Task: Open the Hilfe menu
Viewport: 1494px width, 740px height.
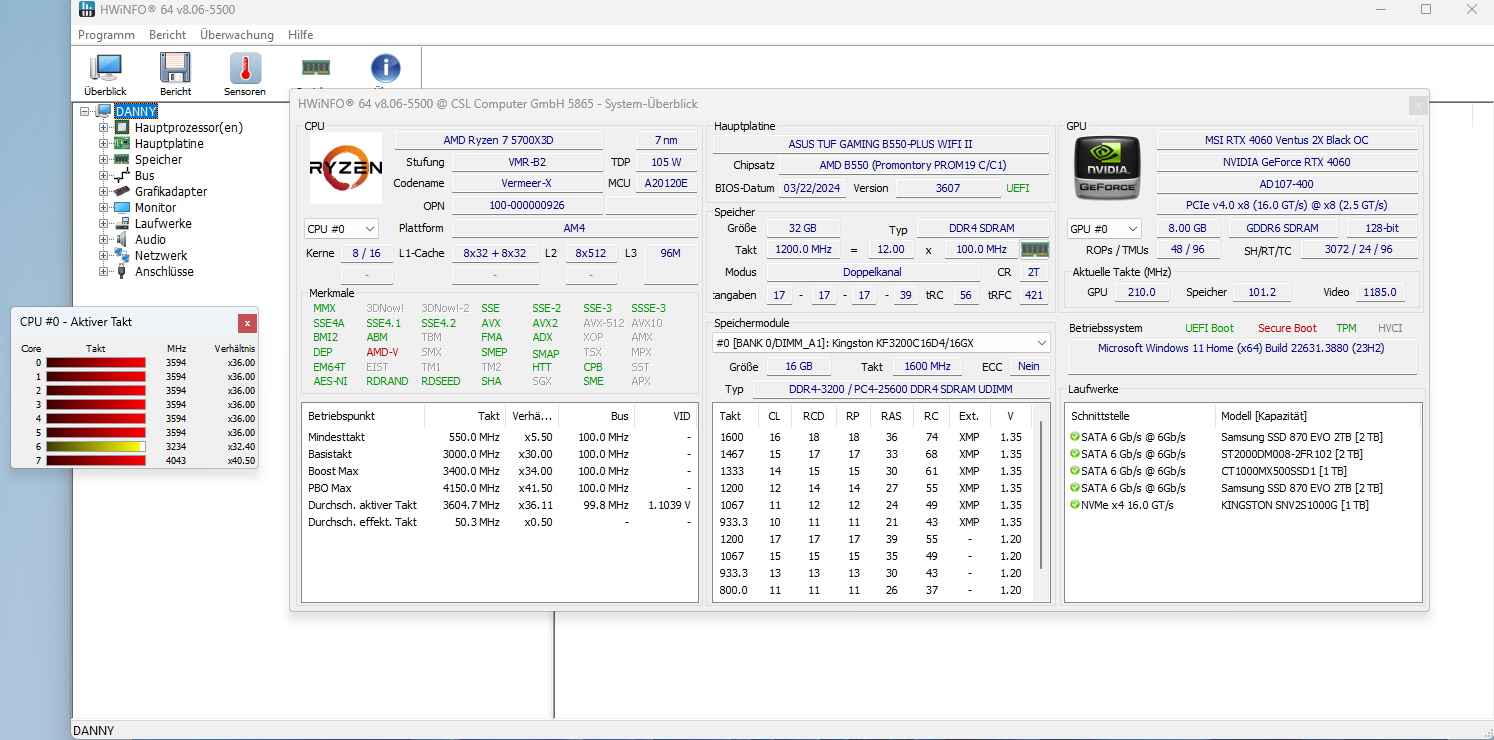Action: tap(301, 34)
